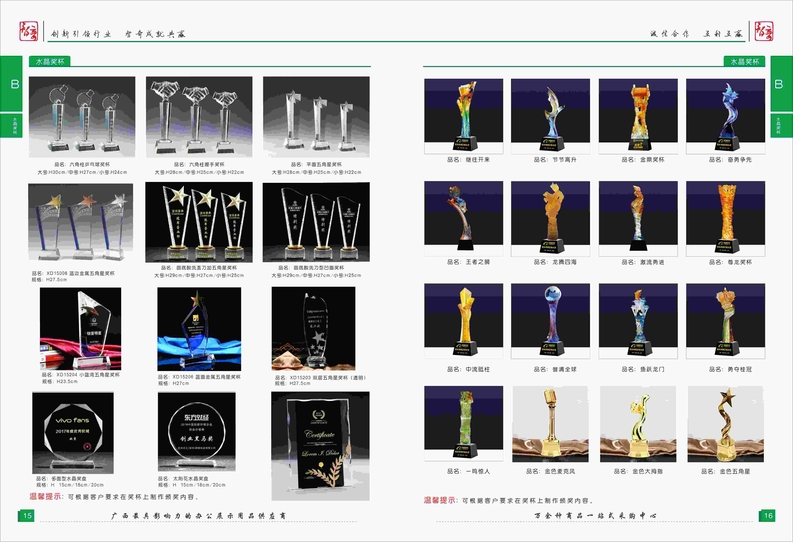Click the green B tab on right edge
Viewport: 793px width, 542px height.
coord(778,85)
